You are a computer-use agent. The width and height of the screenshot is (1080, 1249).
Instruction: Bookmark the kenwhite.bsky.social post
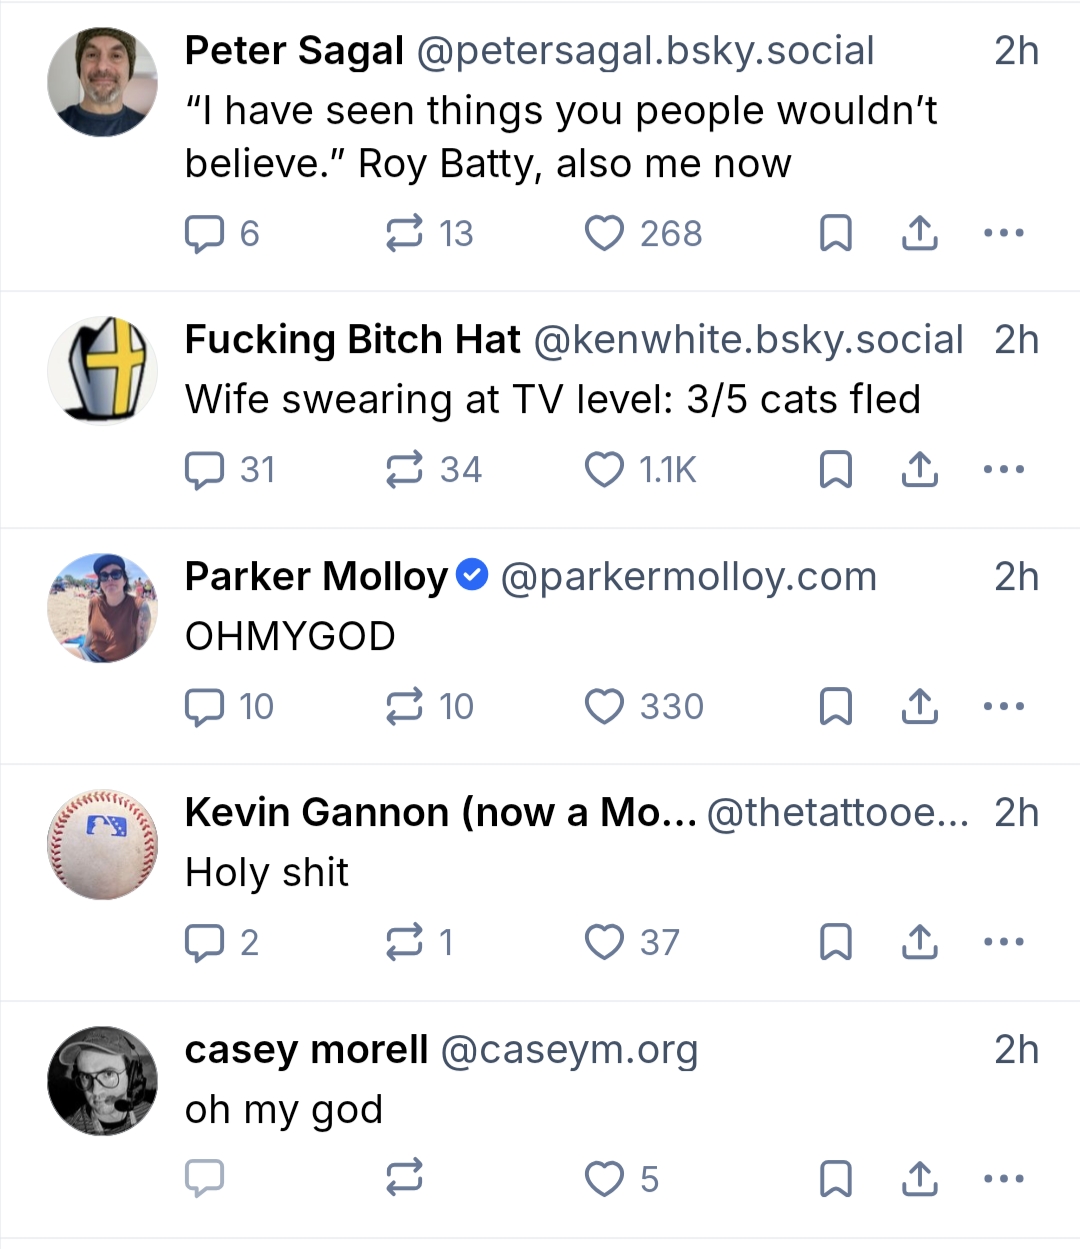835,470
